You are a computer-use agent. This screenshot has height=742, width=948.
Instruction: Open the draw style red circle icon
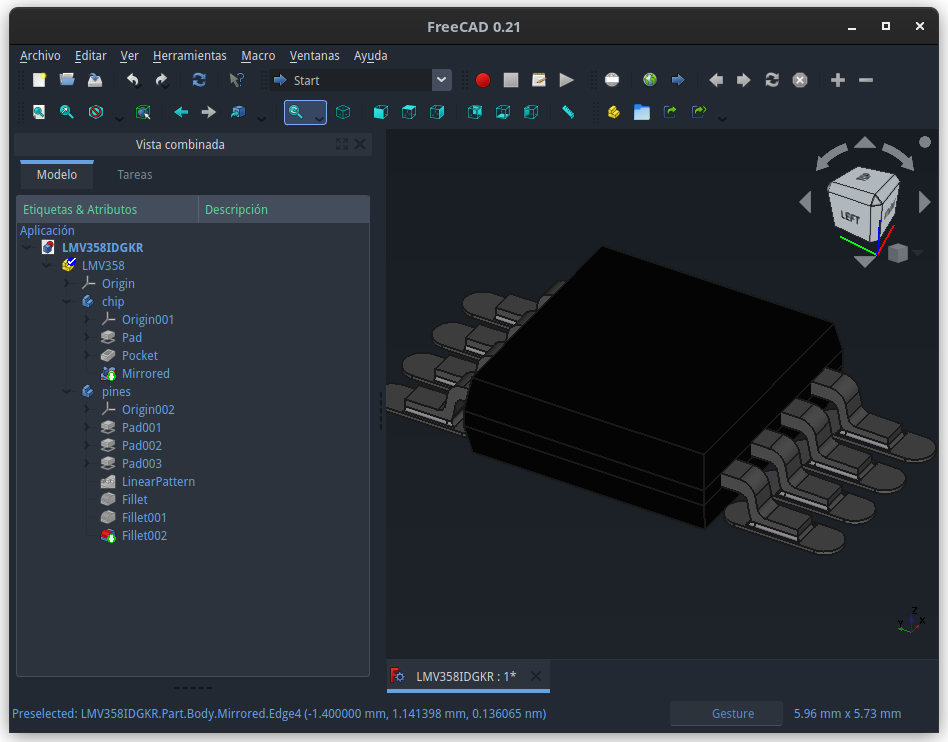96,112
